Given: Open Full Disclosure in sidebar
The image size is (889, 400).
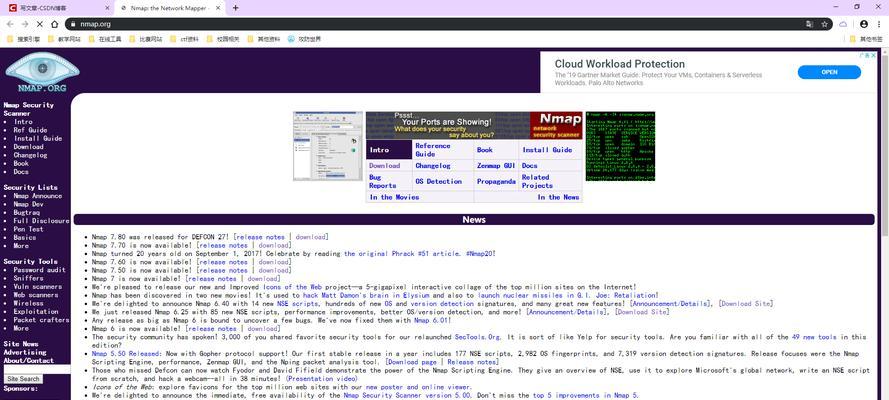Looking at the screenshot, I should (41, 220).
